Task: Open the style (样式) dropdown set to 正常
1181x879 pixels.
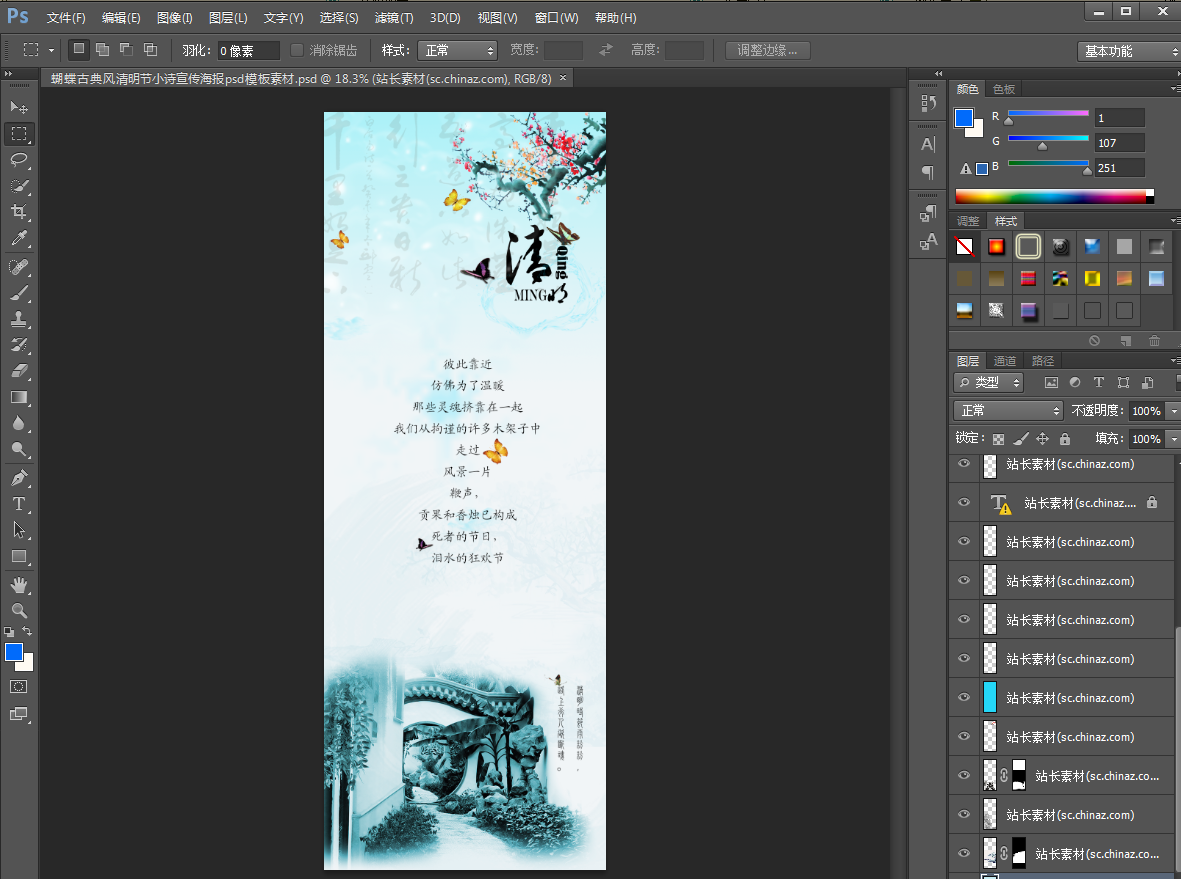Action: (x=457, y=50)
